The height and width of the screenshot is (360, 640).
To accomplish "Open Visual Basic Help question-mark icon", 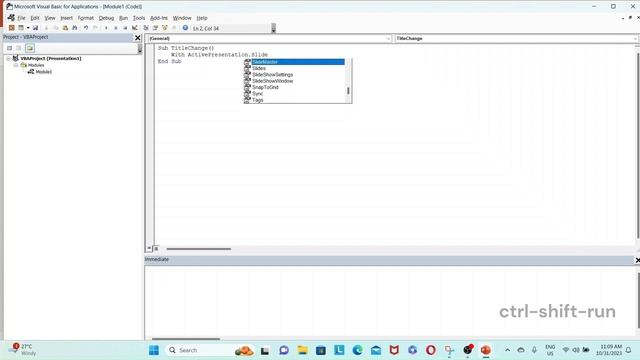I will click(185, 28).
